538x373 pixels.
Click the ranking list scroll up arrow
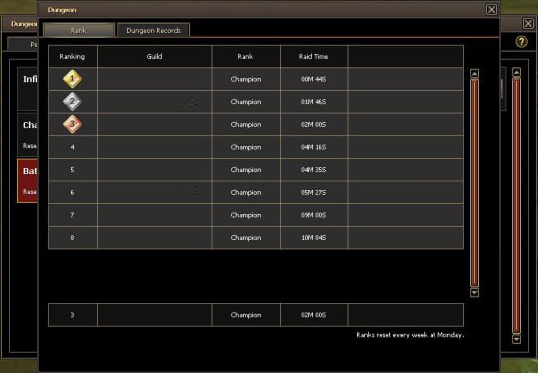pos(475,73)
